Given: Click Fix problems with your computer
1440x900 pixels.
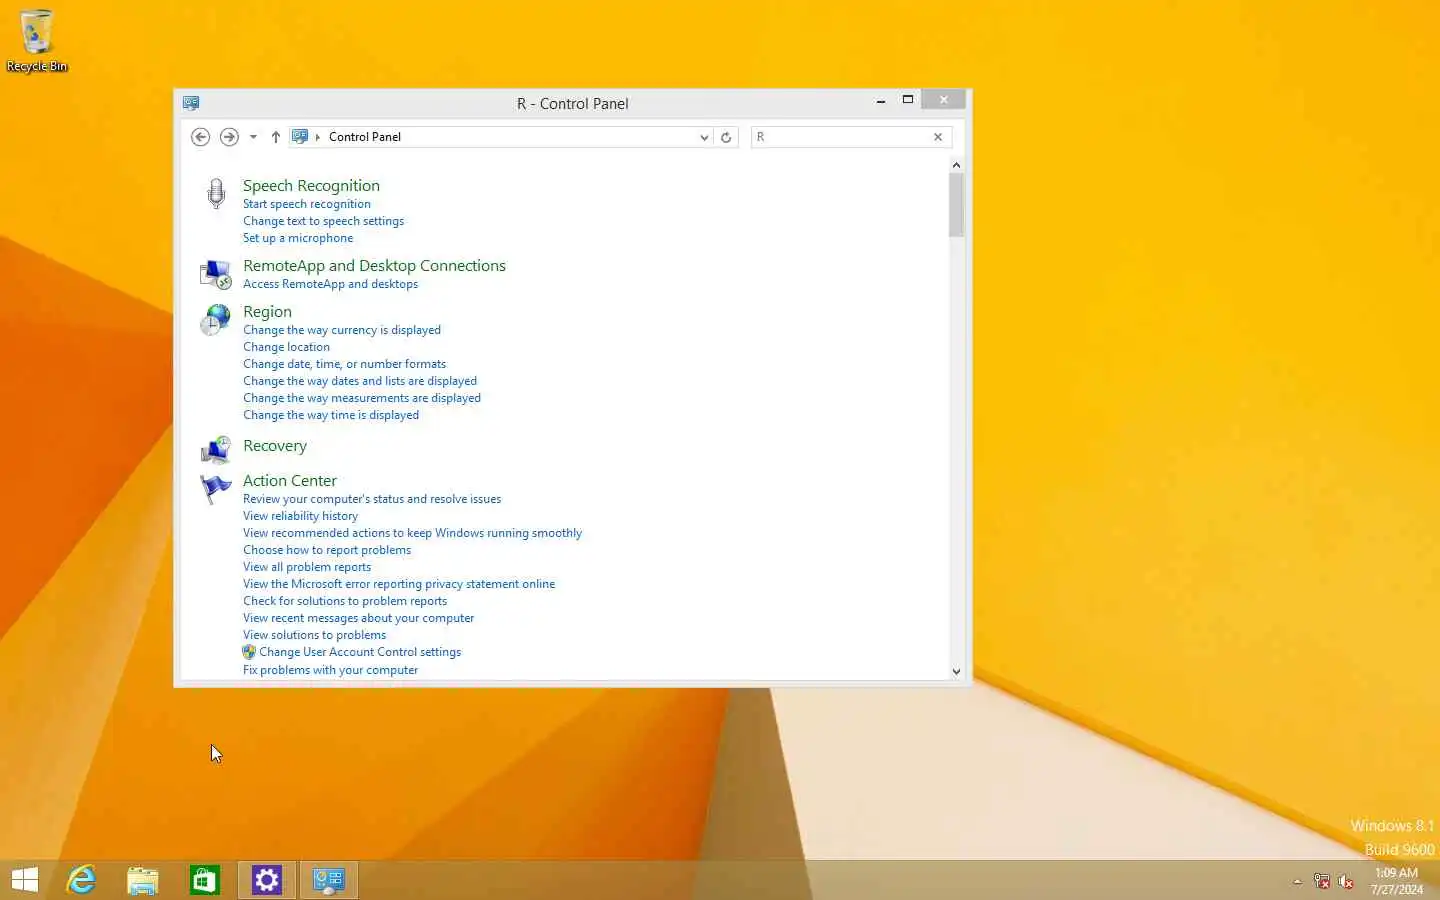Looking at the screenshot, I should 330,670.
